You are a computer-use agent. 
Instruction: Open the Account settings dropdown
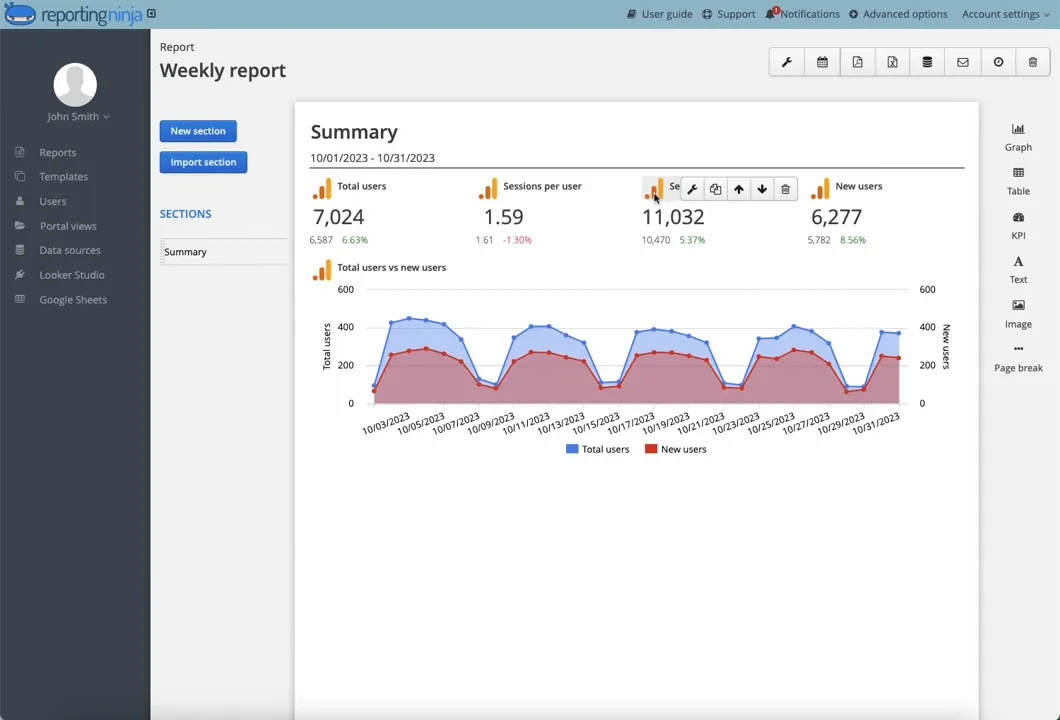[x=1006, y=14]
